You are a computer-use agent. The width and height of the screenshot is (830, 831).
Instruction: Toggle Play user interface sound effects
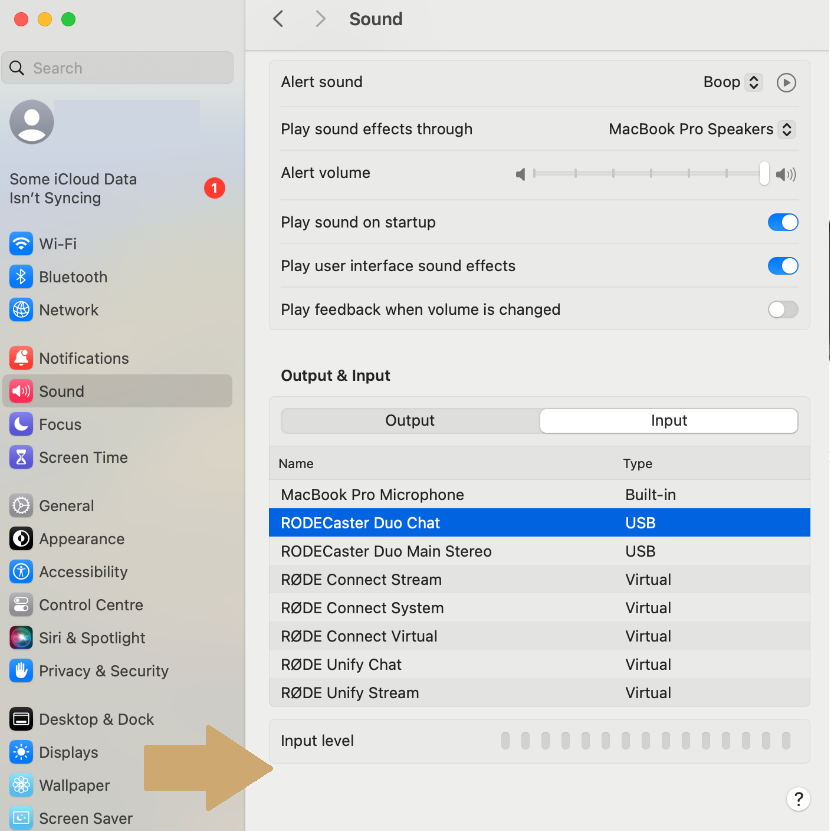point(783,266)
